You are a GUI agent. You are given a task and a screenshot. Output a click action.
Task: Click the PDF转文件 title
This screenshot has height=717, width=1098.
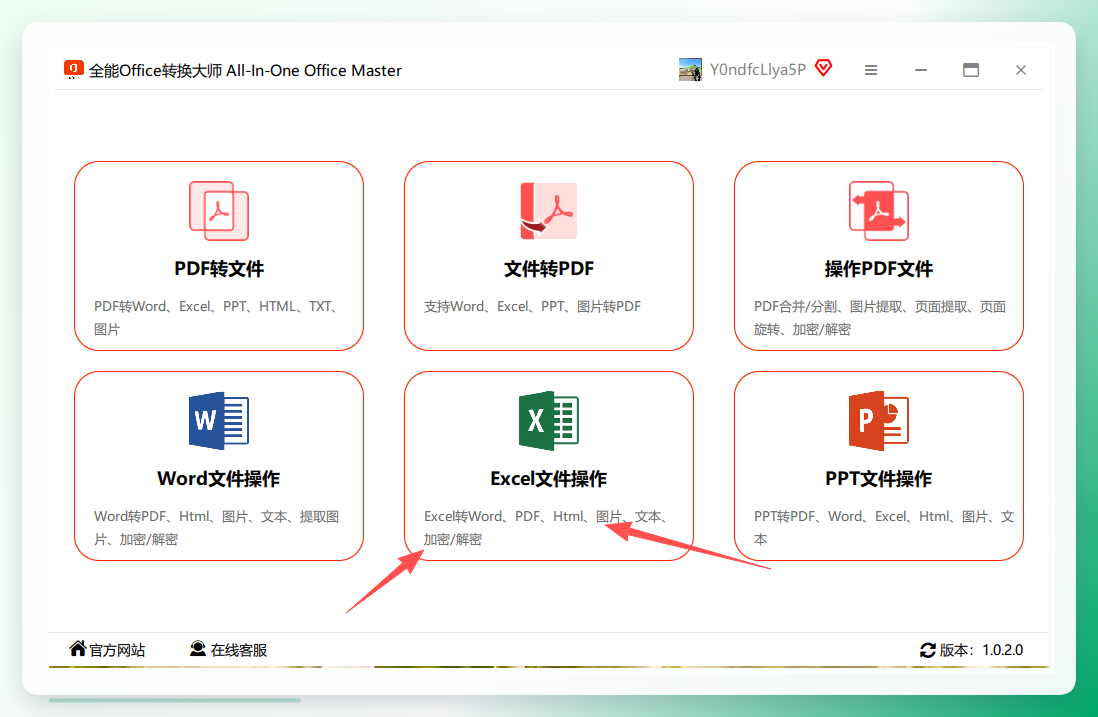coord(219,269)
